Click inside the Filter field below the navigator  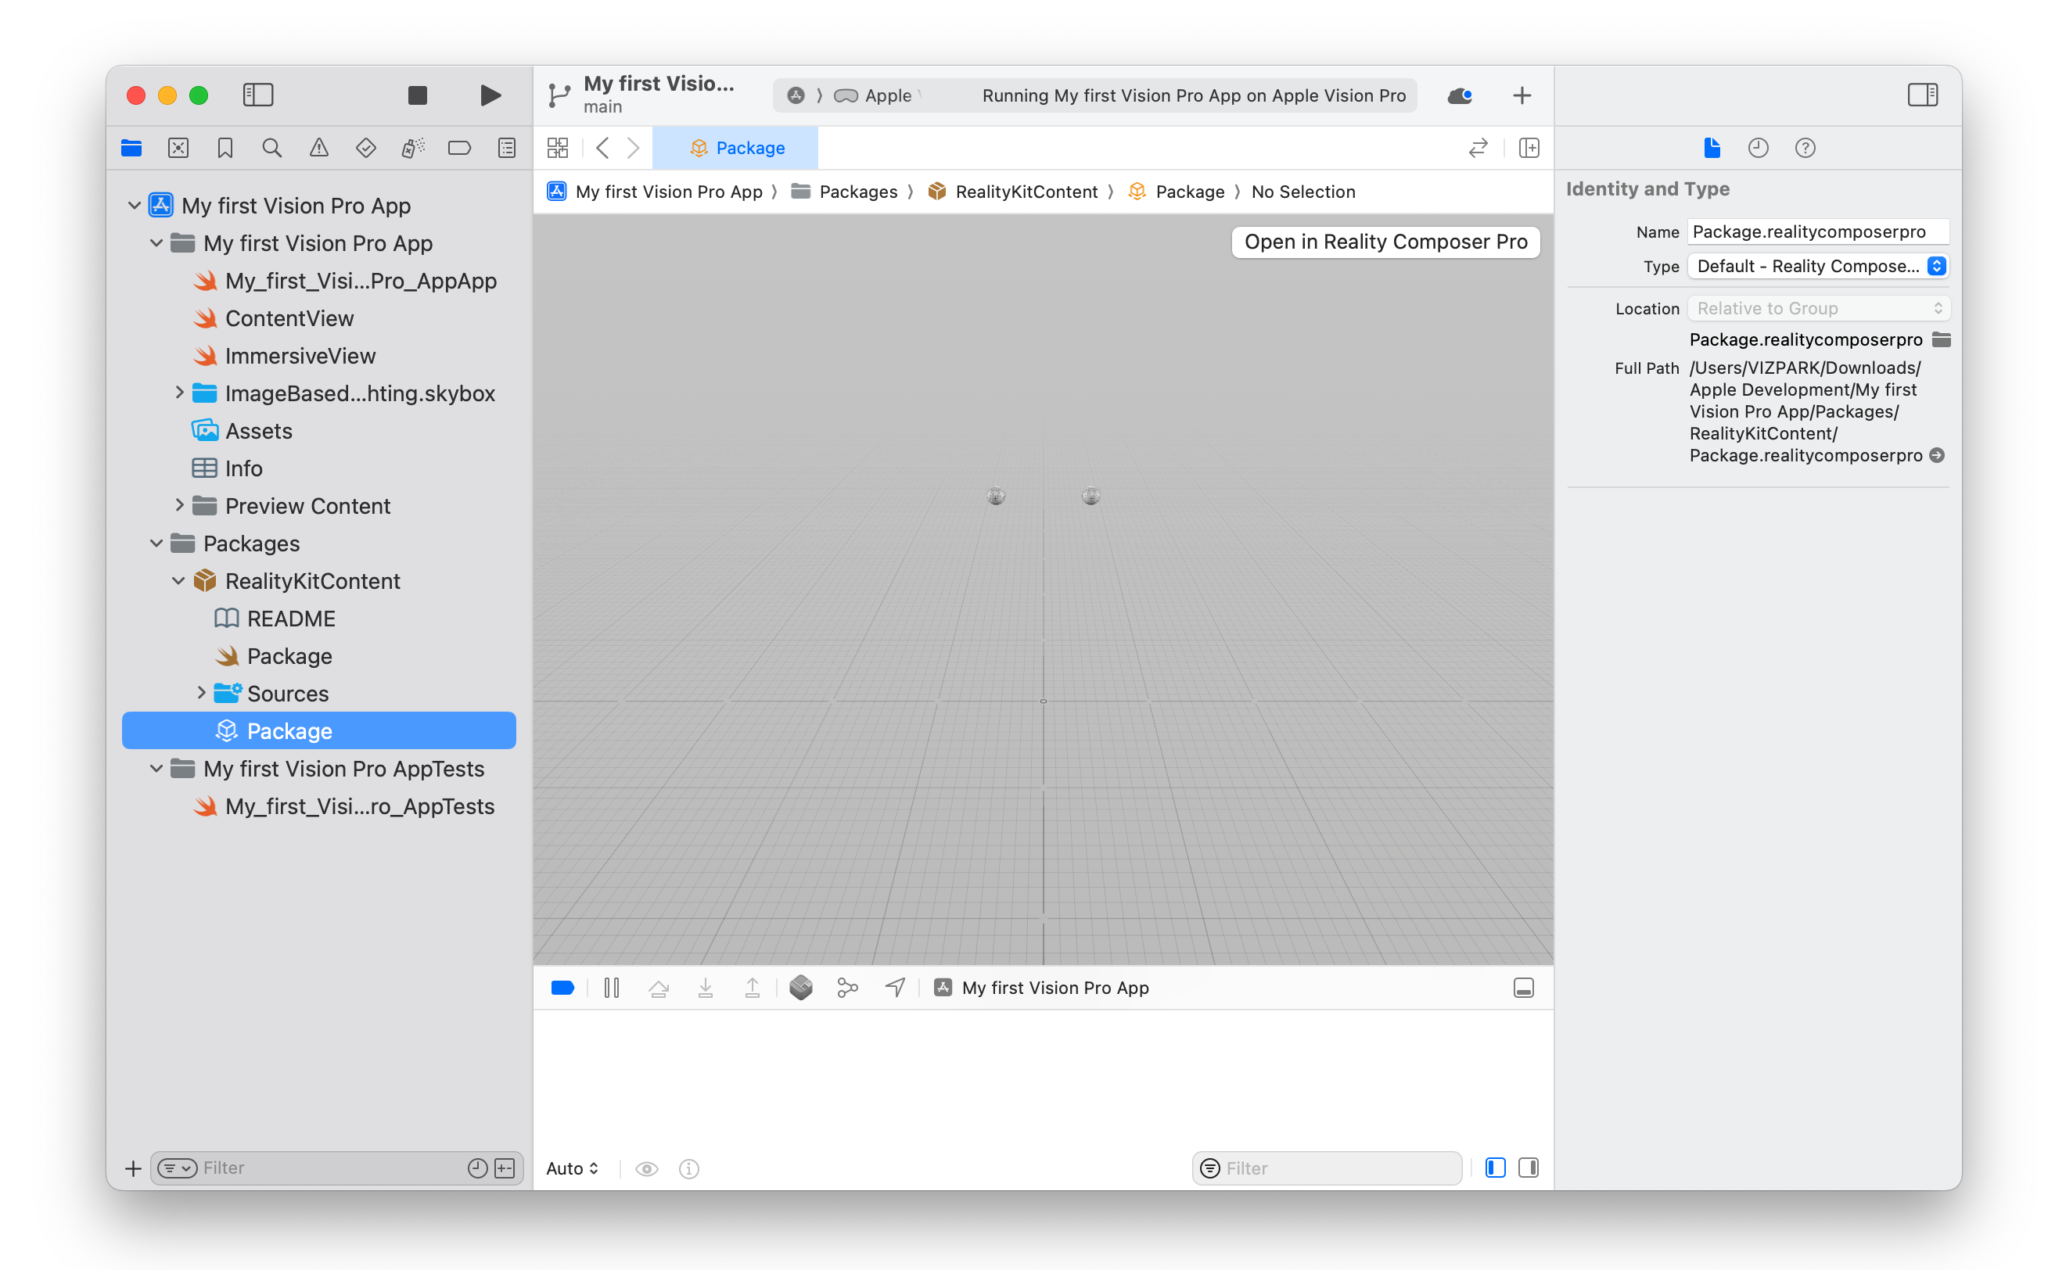click(300, 1167)
